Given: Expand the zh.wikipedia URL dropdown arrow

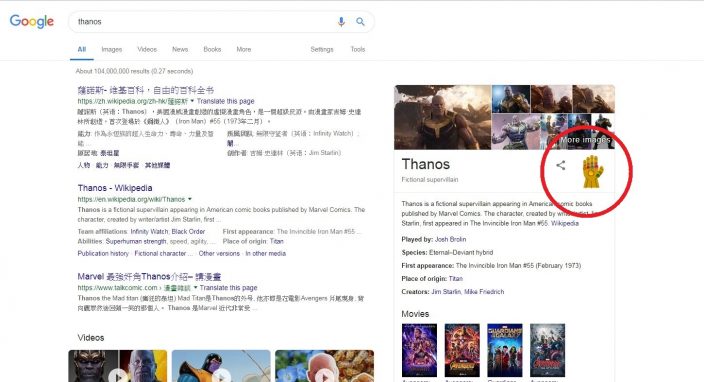Looking at the screenshot, I should (x=193, y=101).
